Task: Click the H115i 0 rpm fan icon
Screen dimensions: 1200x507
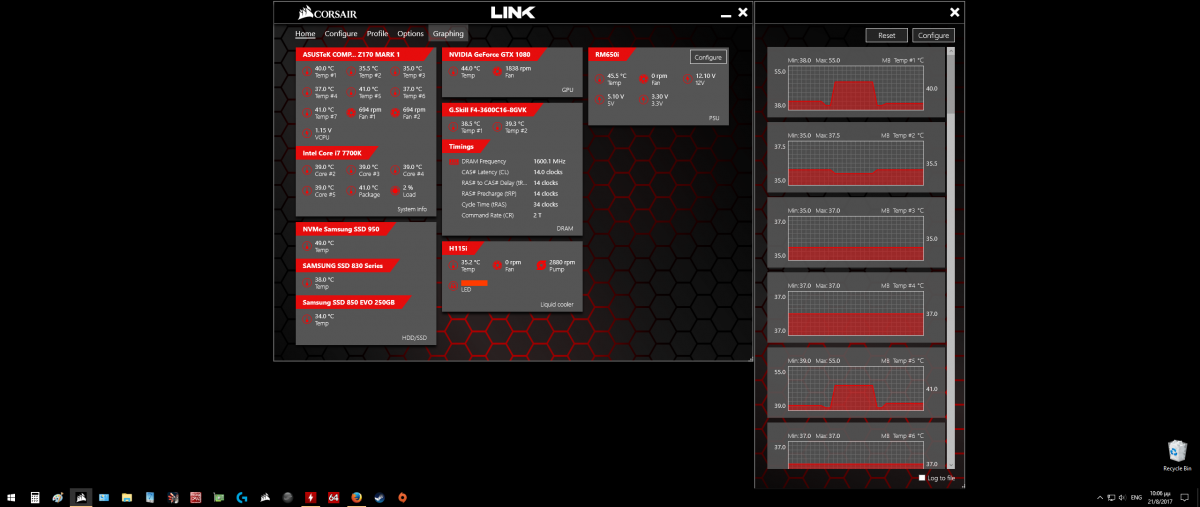Action: click(497, 265)
